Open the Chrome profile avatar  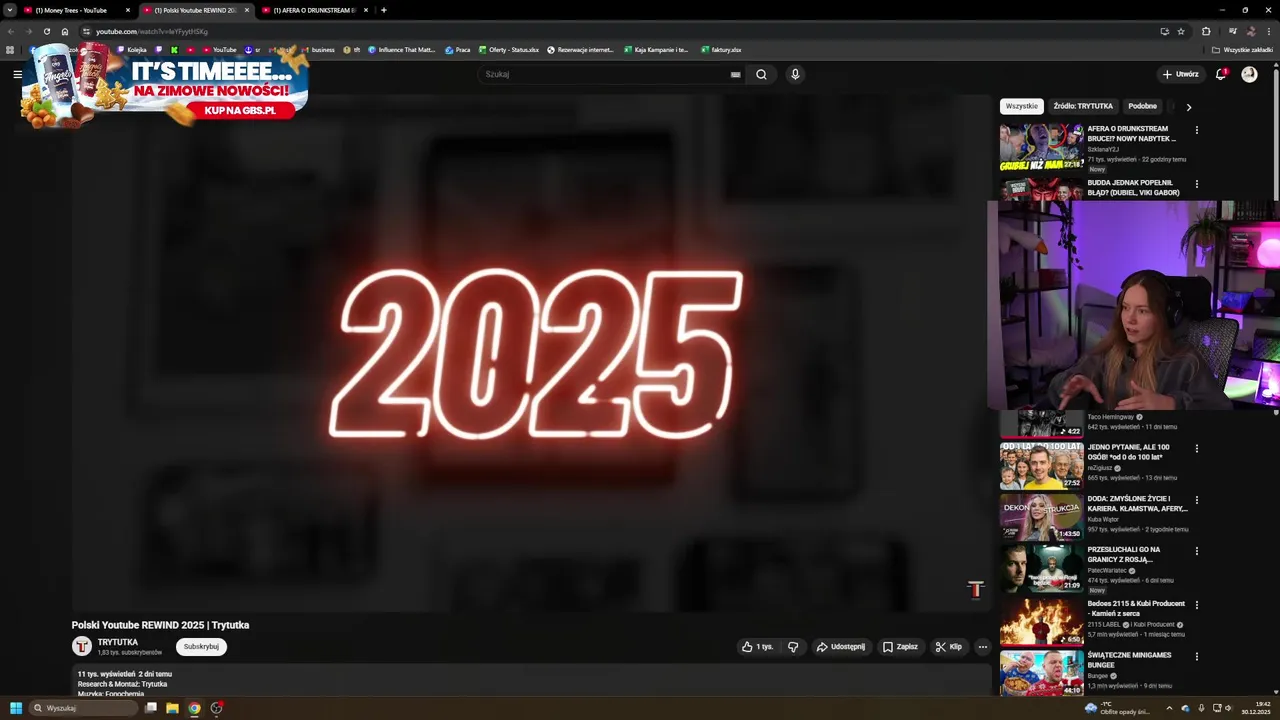[x=1251, y=31]
